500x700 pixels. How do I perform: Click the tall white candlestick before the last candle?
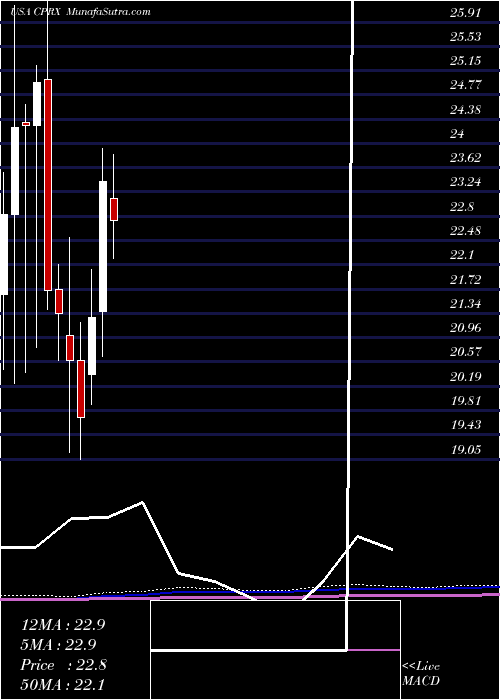coord(103,246)
